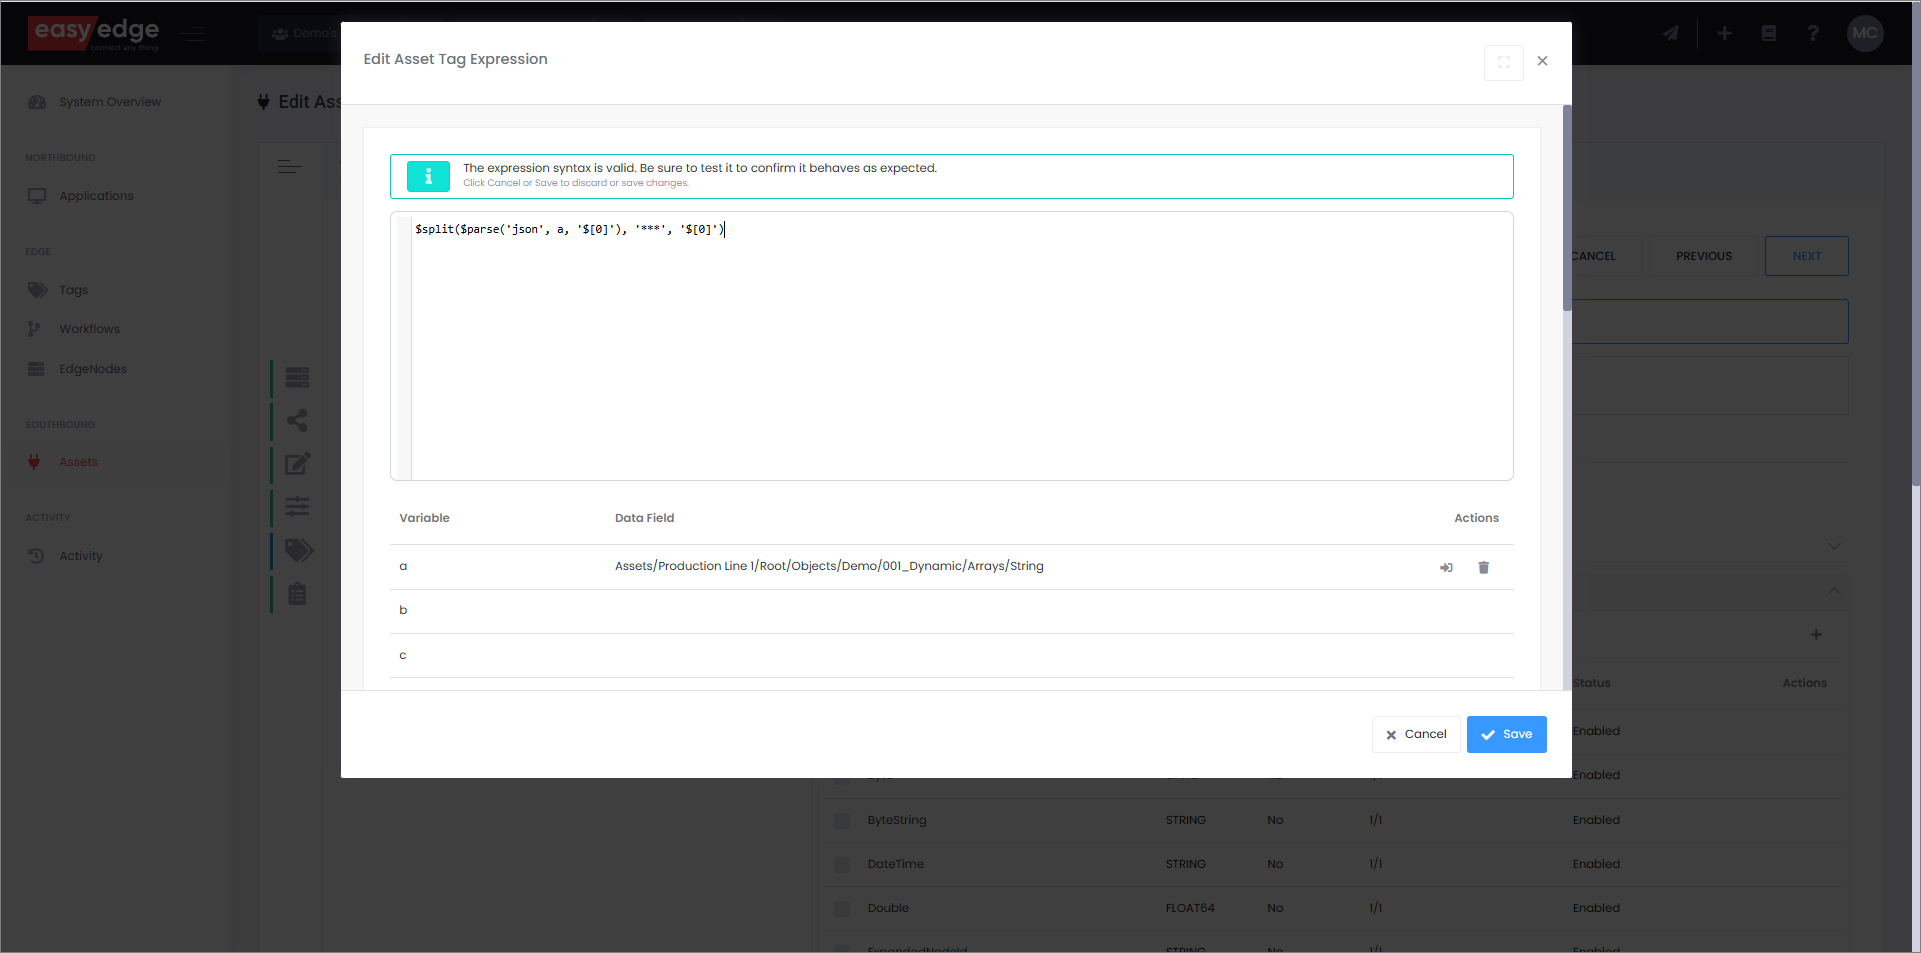
Task: Open the documentation book icon in the header
Action: [1768, 33]
